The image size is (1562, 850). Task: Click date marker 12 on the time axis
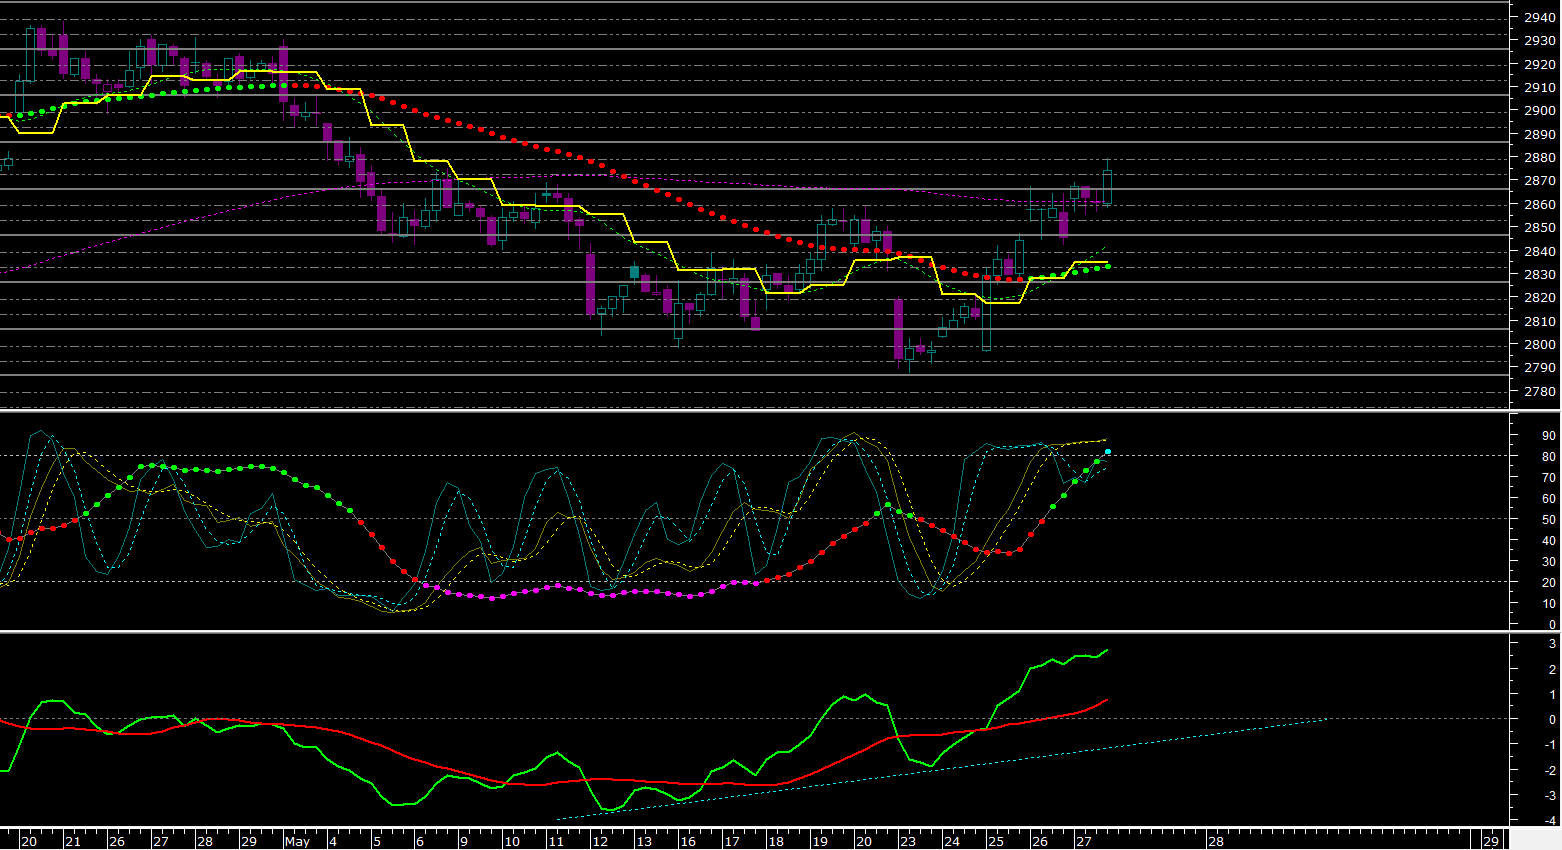click(600, 842)
